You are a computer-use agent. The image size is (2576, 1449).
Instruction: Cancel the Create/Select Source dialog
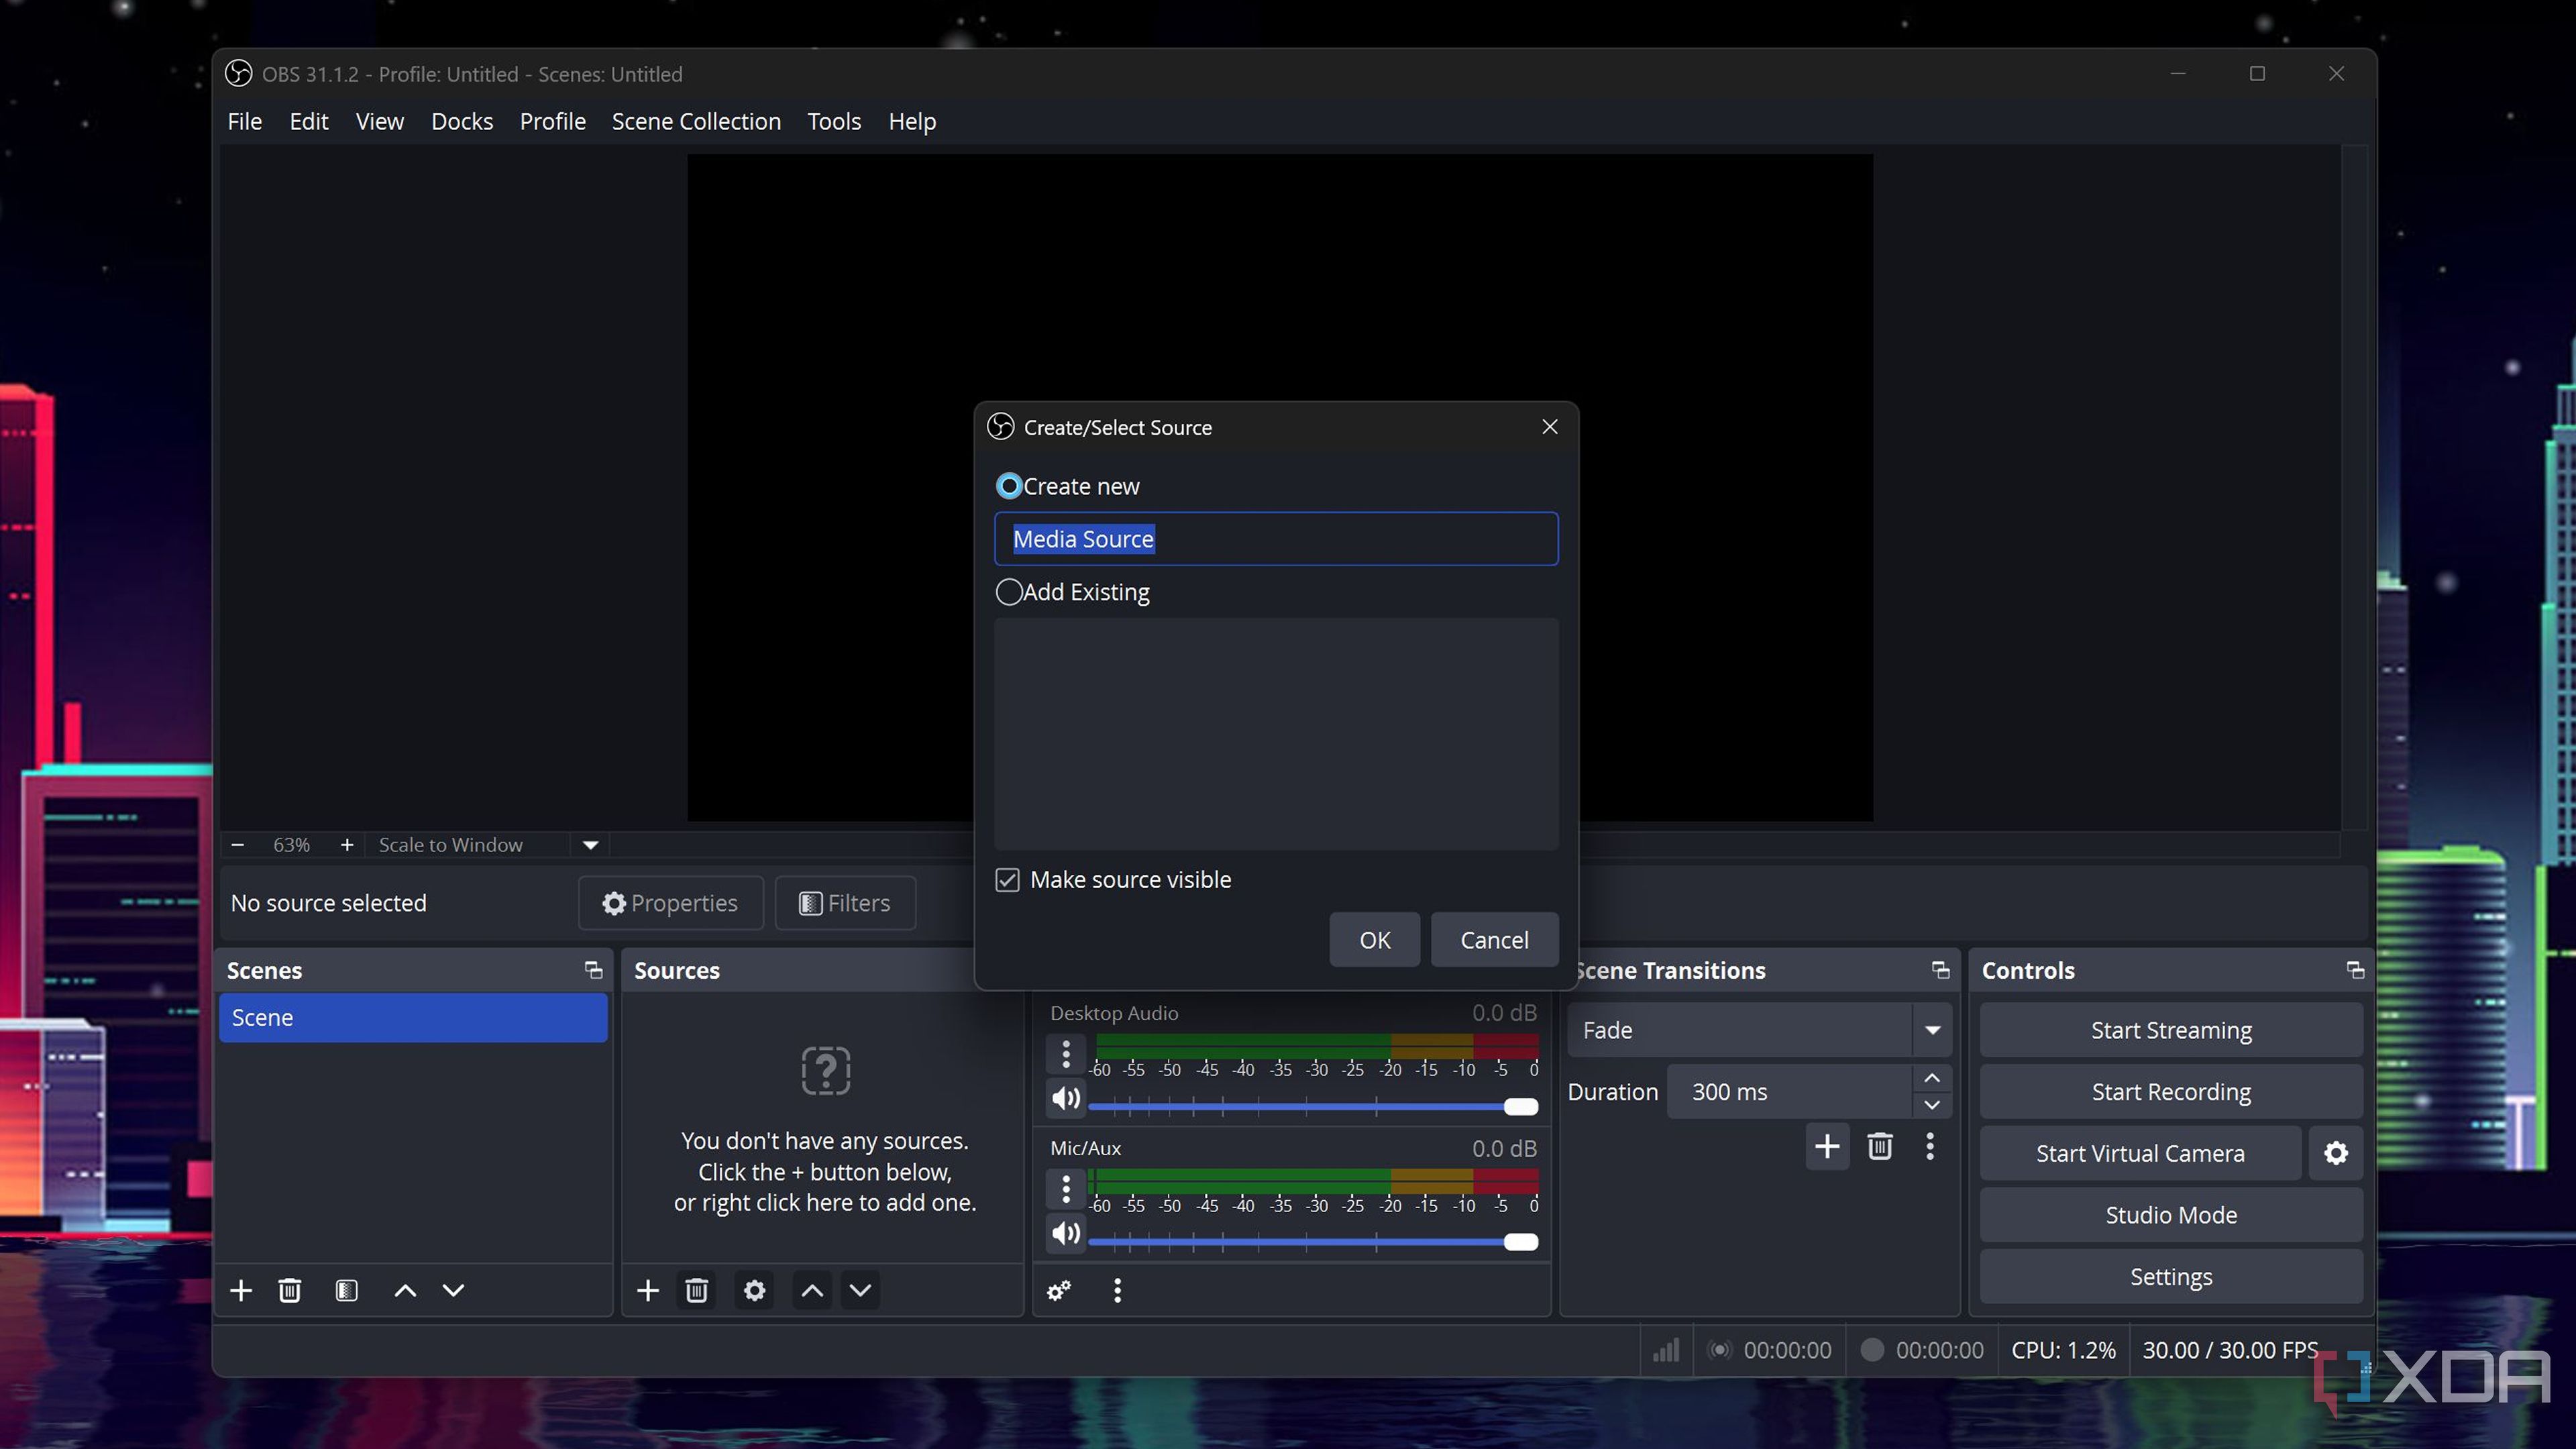(x=1494, y=940)
